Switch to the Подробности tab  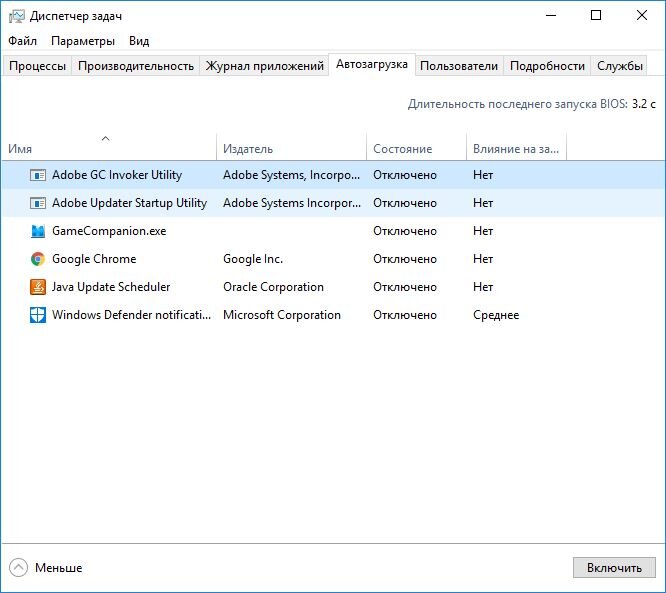(547, 66)
